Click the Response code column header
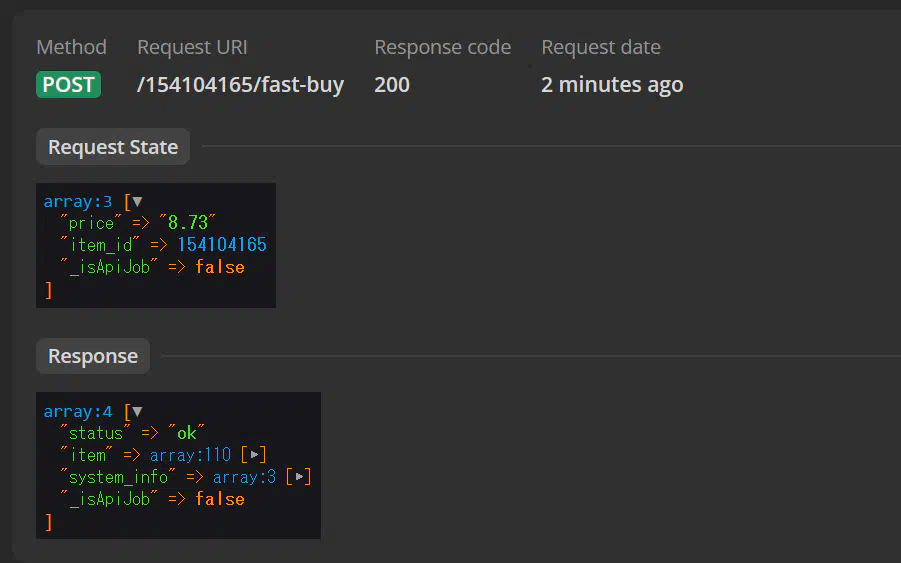 point(442,47)
